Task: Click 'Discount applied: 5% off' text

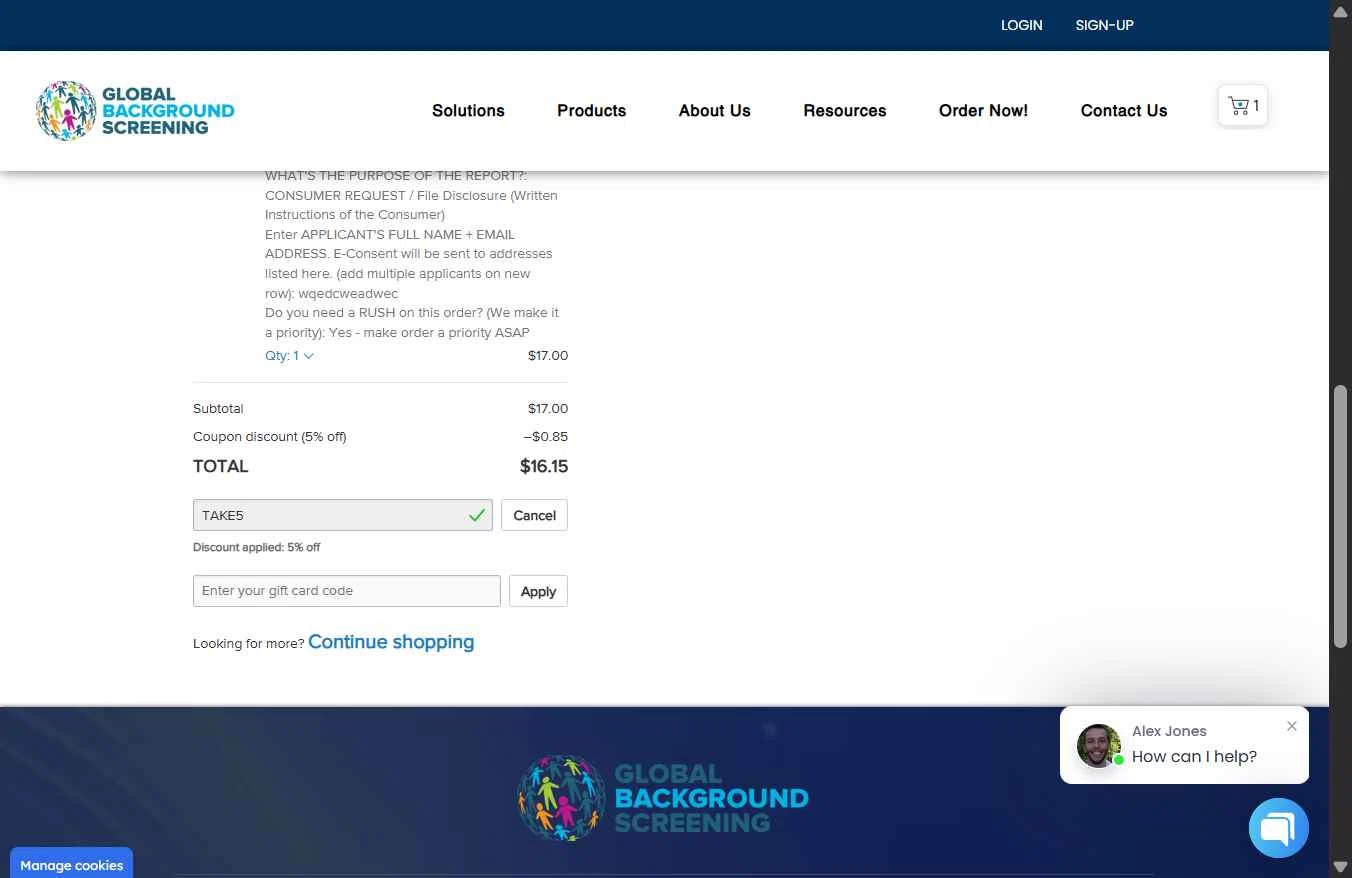Action: pos(257,547)
